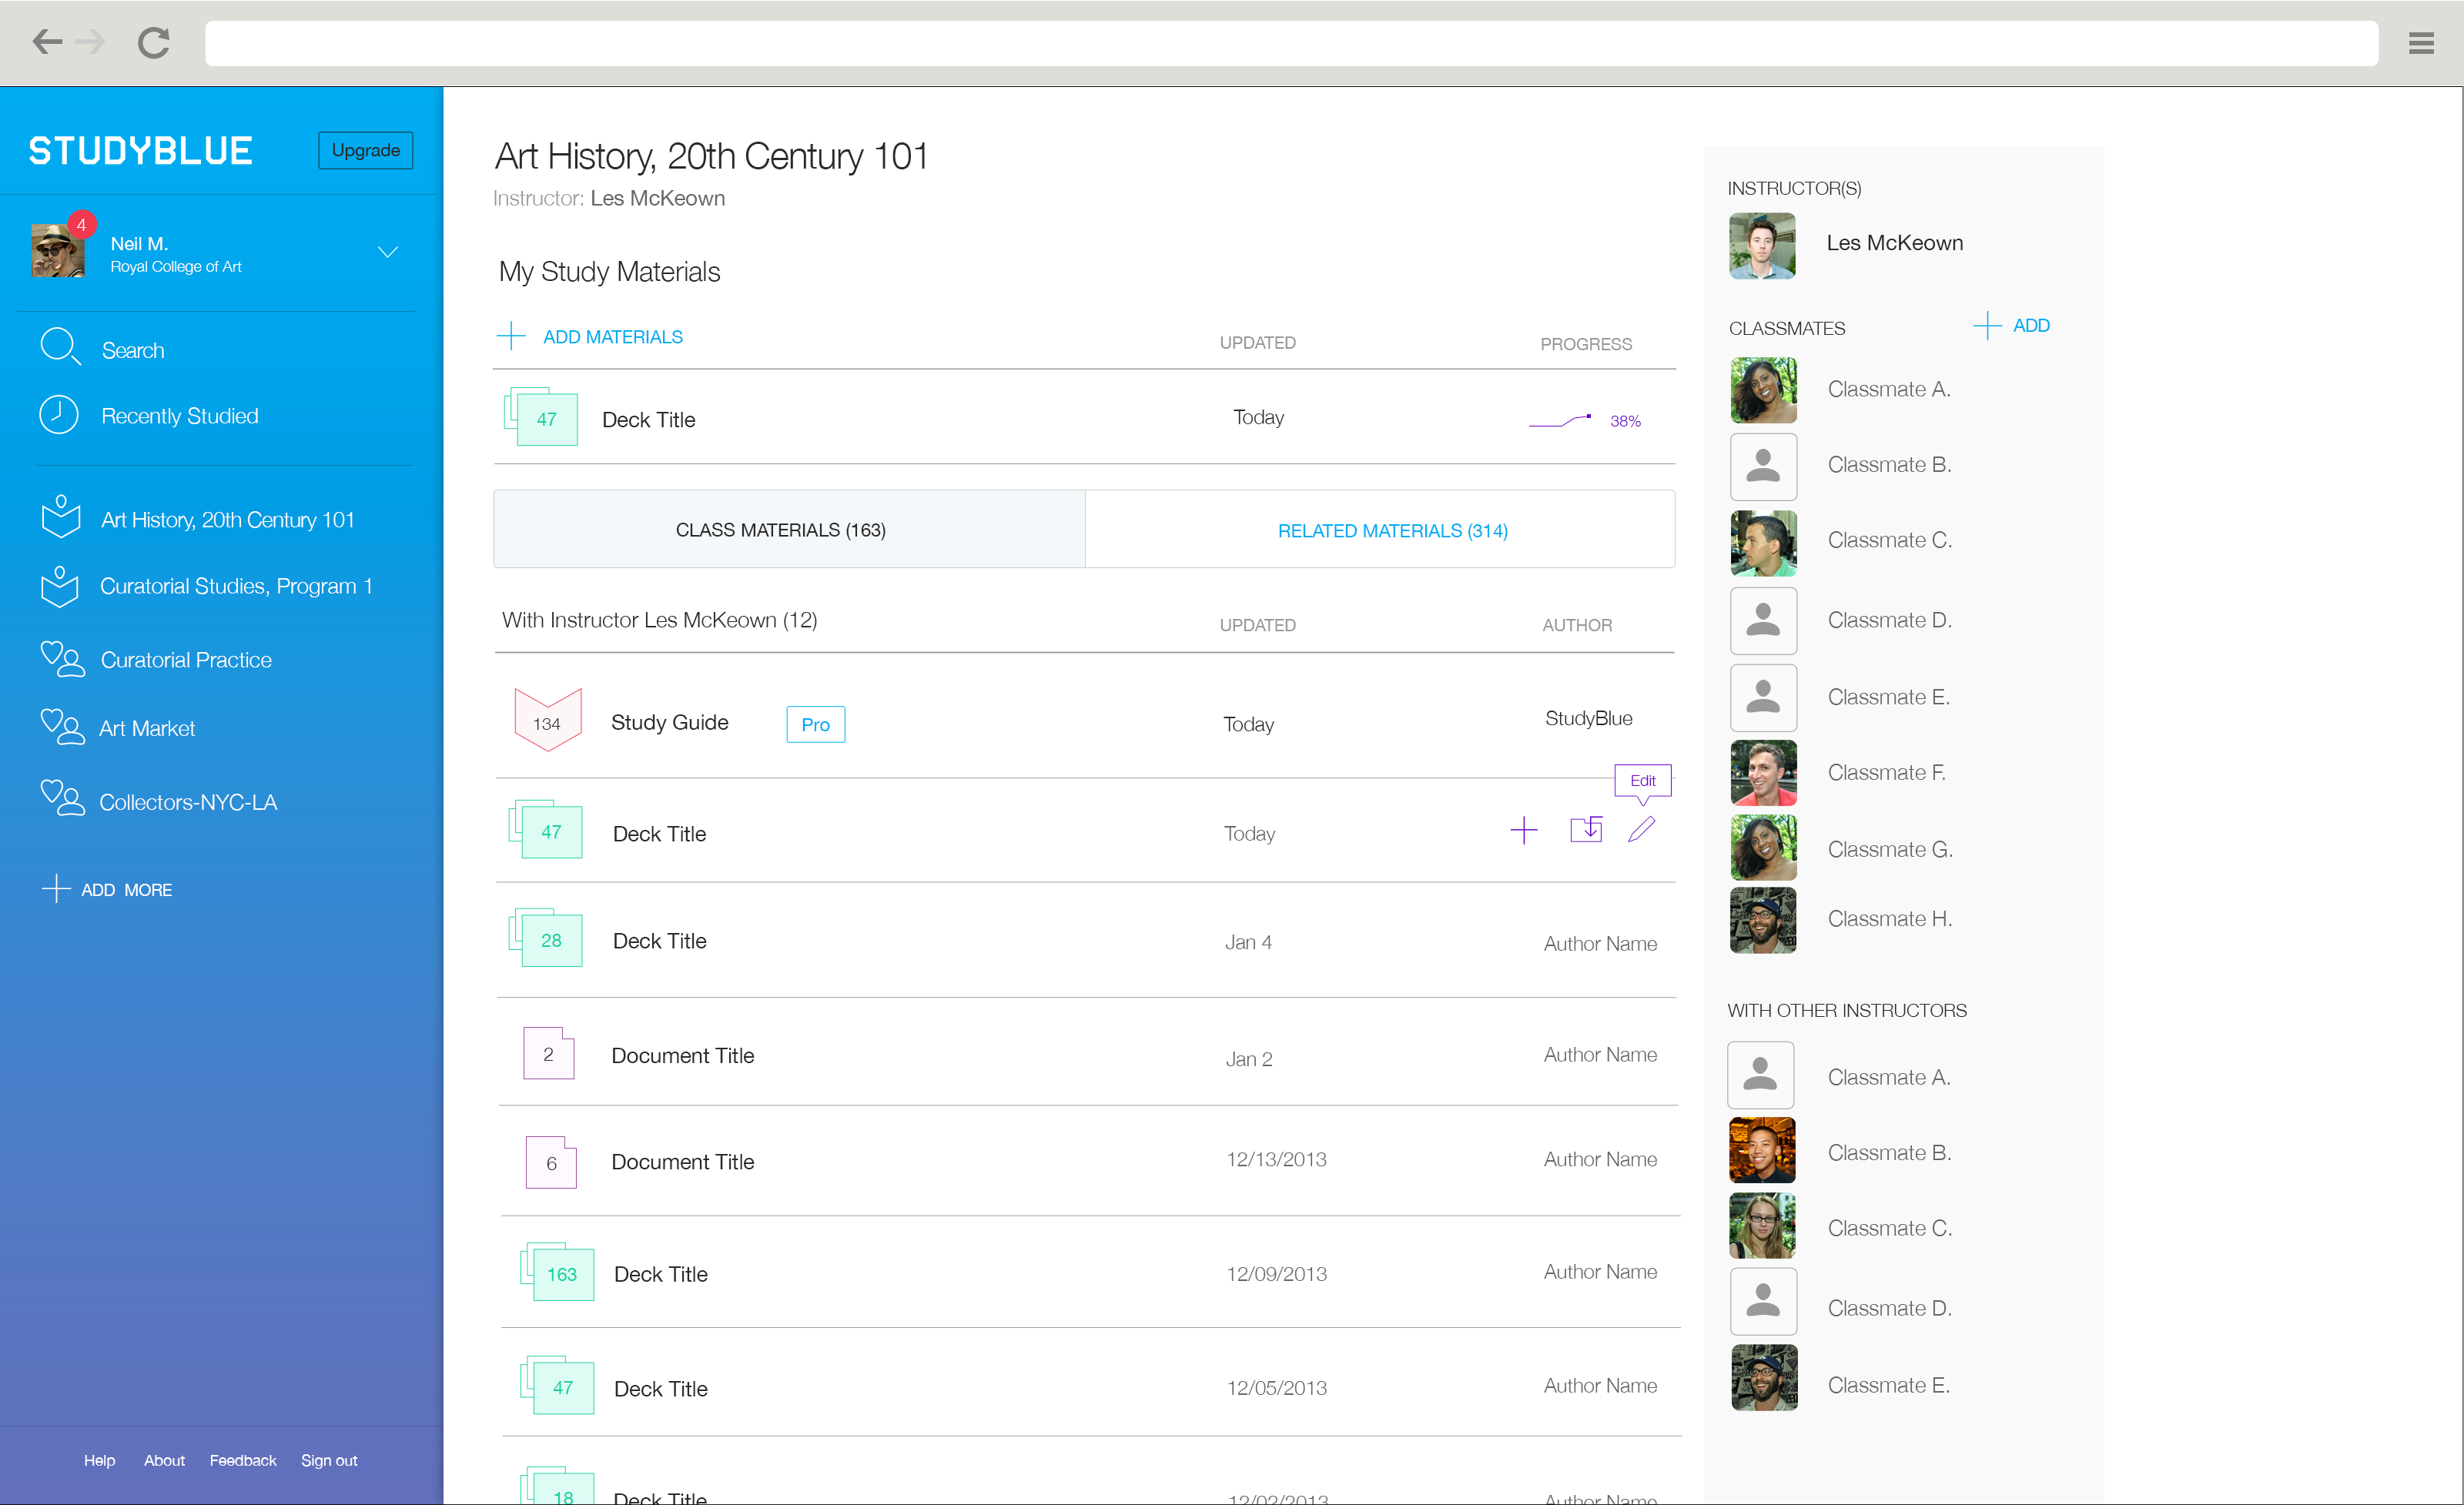Click the STUDYBLUE logo
The width and height of the screenshot is (2464, 1505).
(140, 150)
